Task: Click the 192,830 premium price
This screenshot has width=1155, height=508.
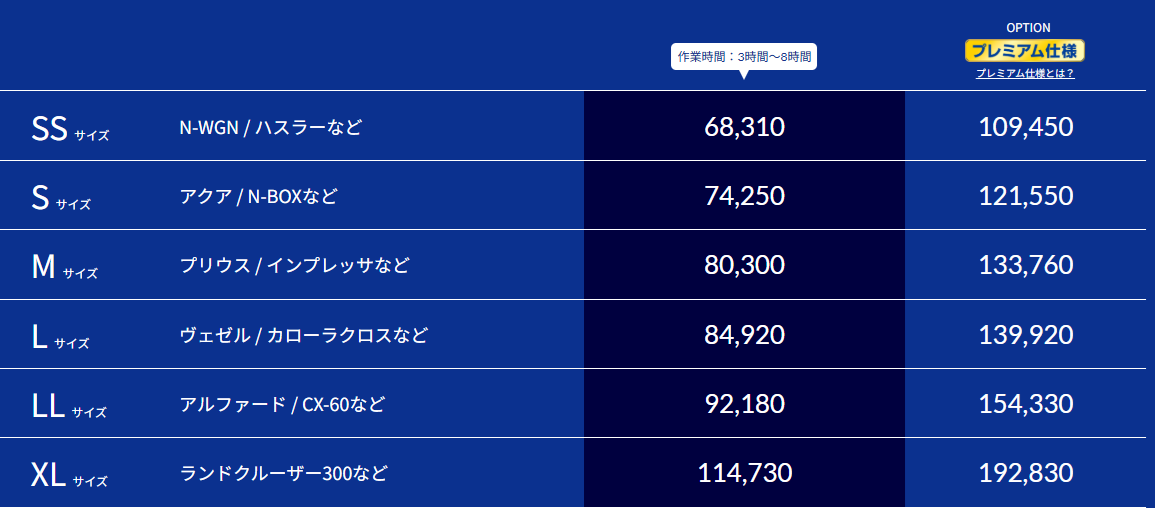Action: 1026,473
